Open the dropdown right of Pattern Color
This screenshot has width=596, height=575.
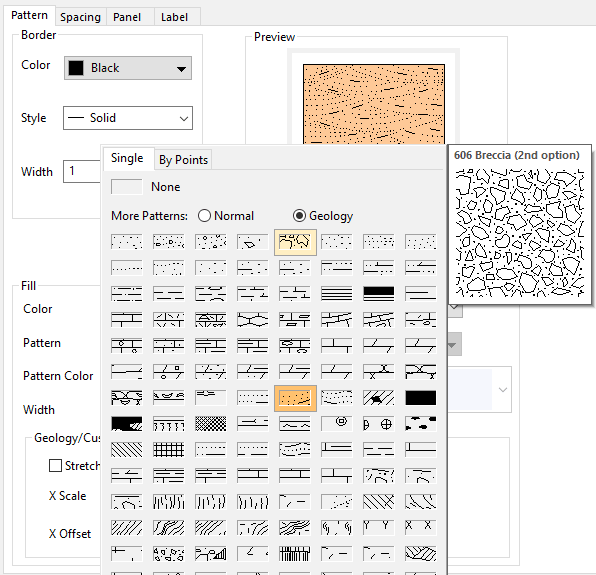pyautogui.click(x=479, y=390)
